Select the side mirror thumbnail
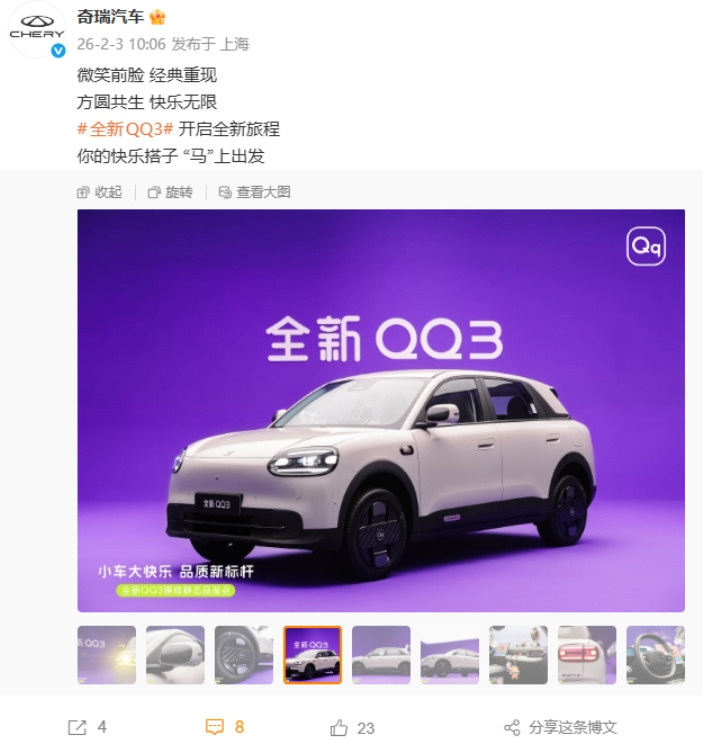Image resolution: width=703 pixels, height=743 pixels. pos(175,655)
